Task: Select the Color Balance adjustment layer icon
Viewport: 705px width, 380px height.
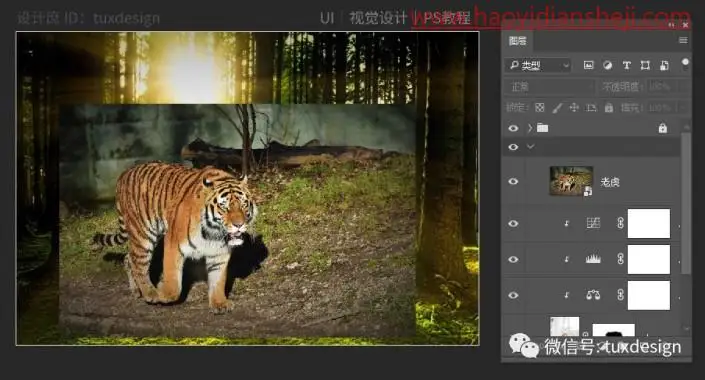Action: [593, 295]
